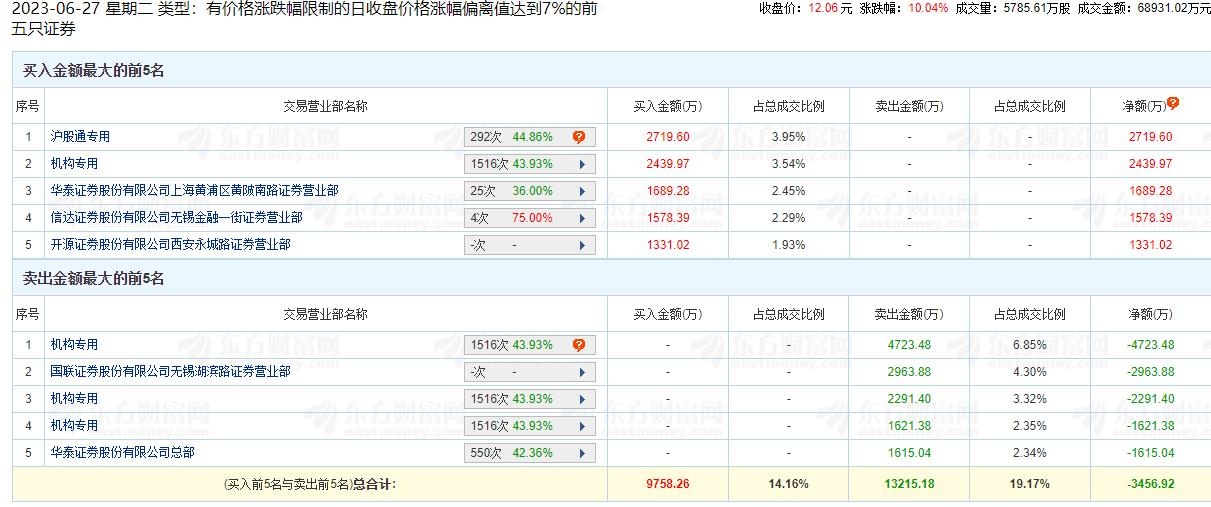The height and width of the screenshot is (507, 1211).
Task: Open 华泰证券股份有限公司总部 link
Action: tap(122, 453)
